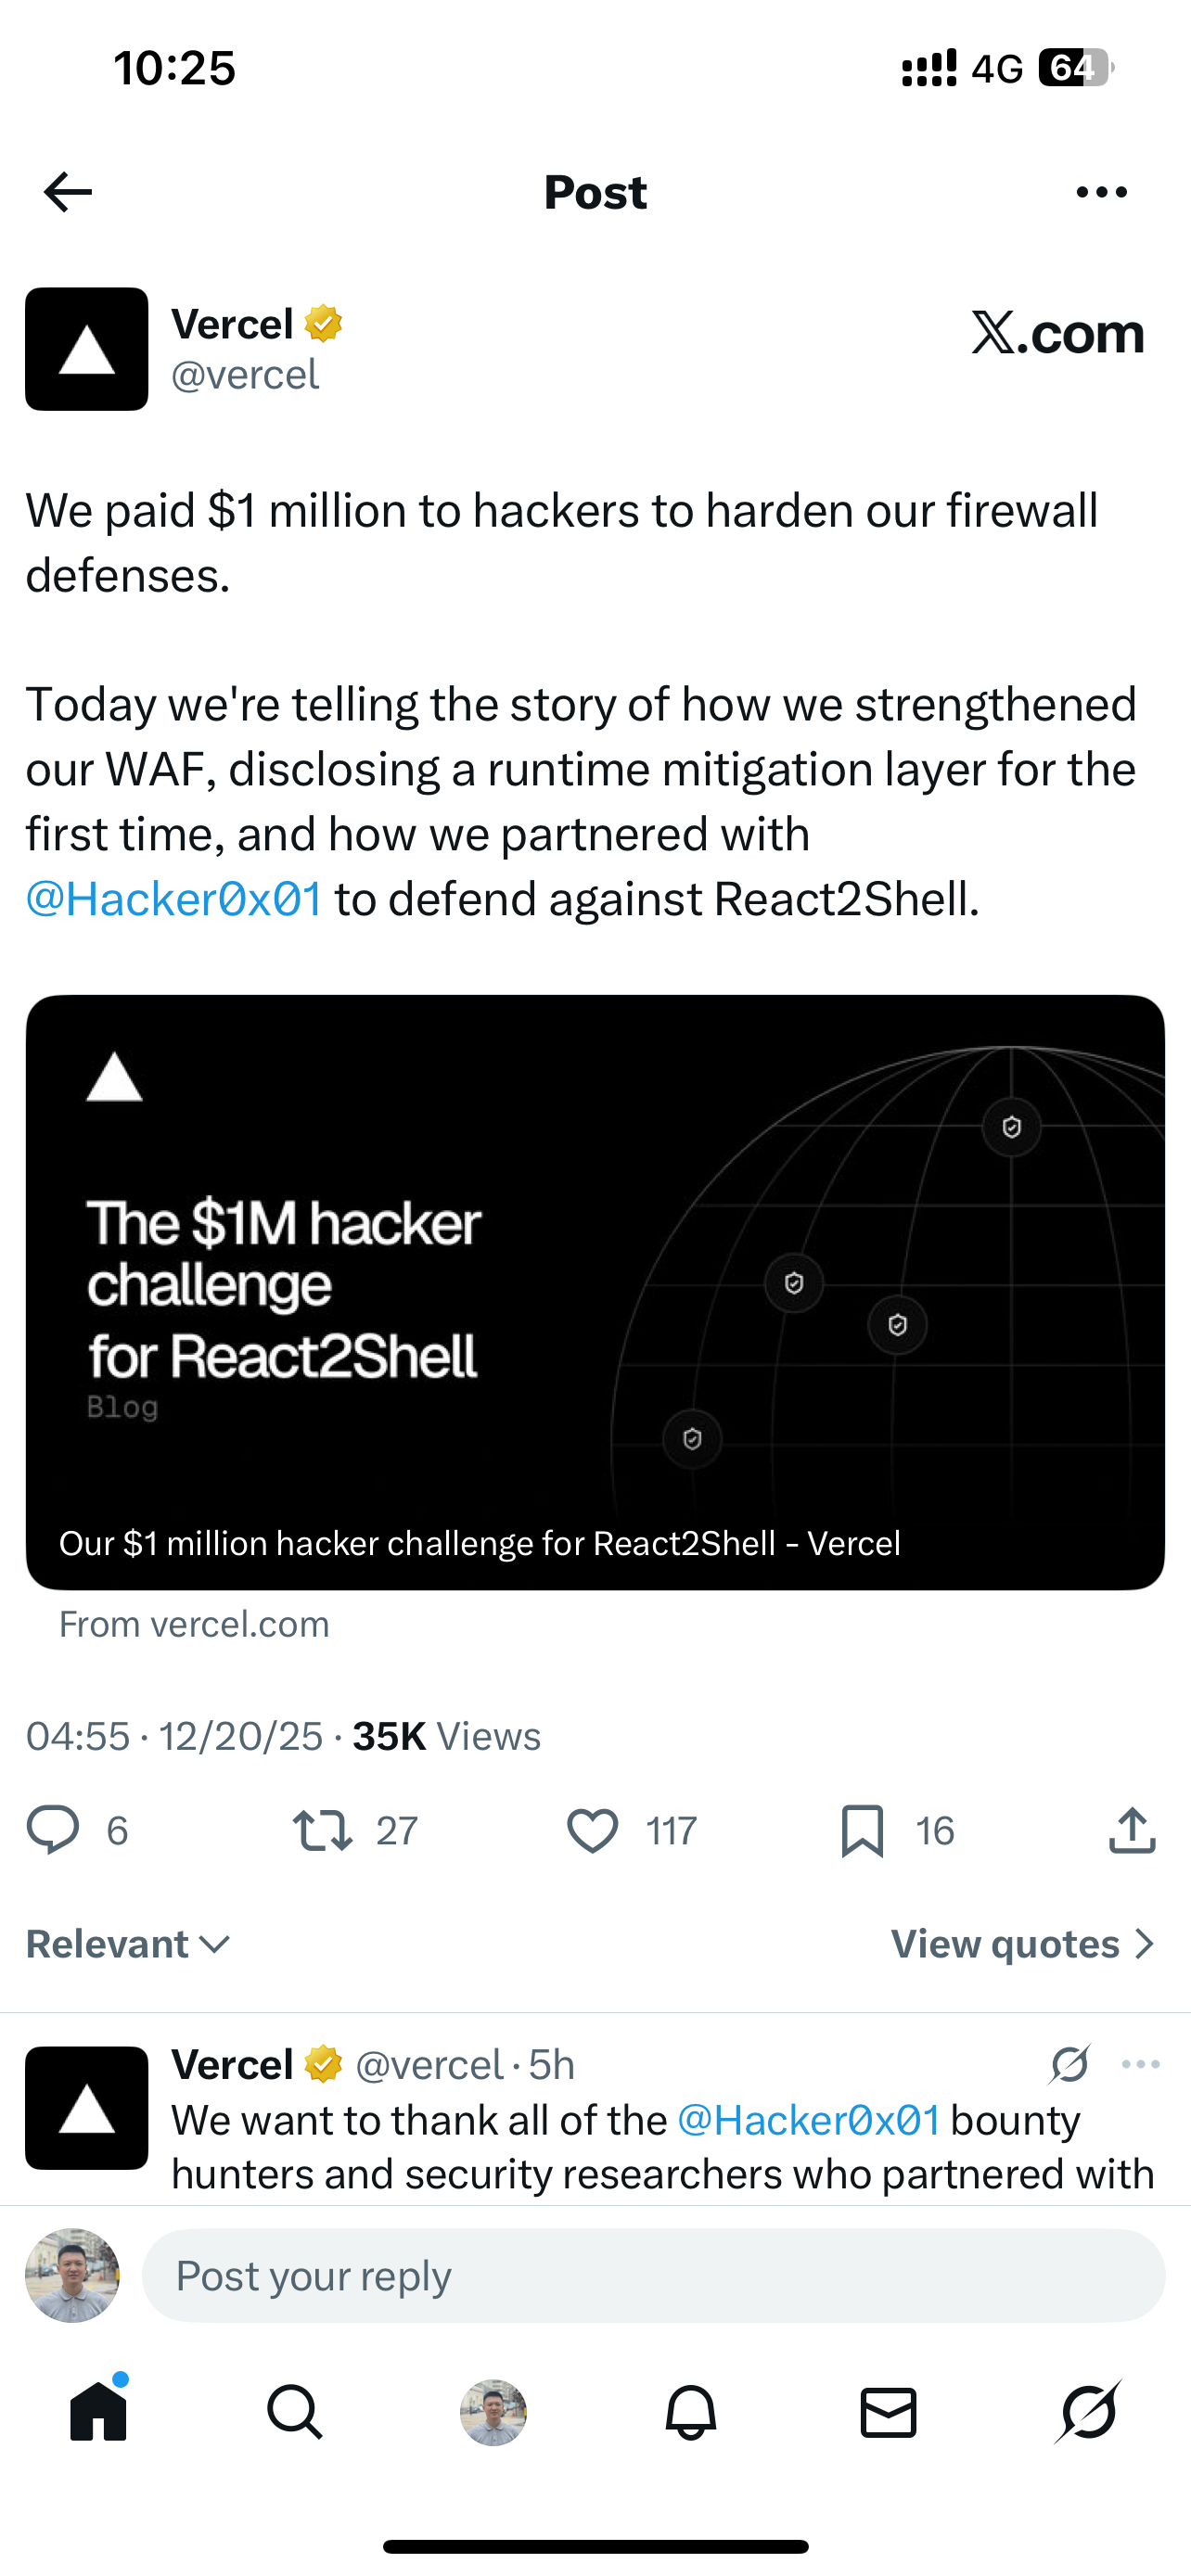The height and width of the screenshot is (2576, 1191).
Task: Tap the Post your reply field
Action: pyautogui.click(x=653, y=2275)
